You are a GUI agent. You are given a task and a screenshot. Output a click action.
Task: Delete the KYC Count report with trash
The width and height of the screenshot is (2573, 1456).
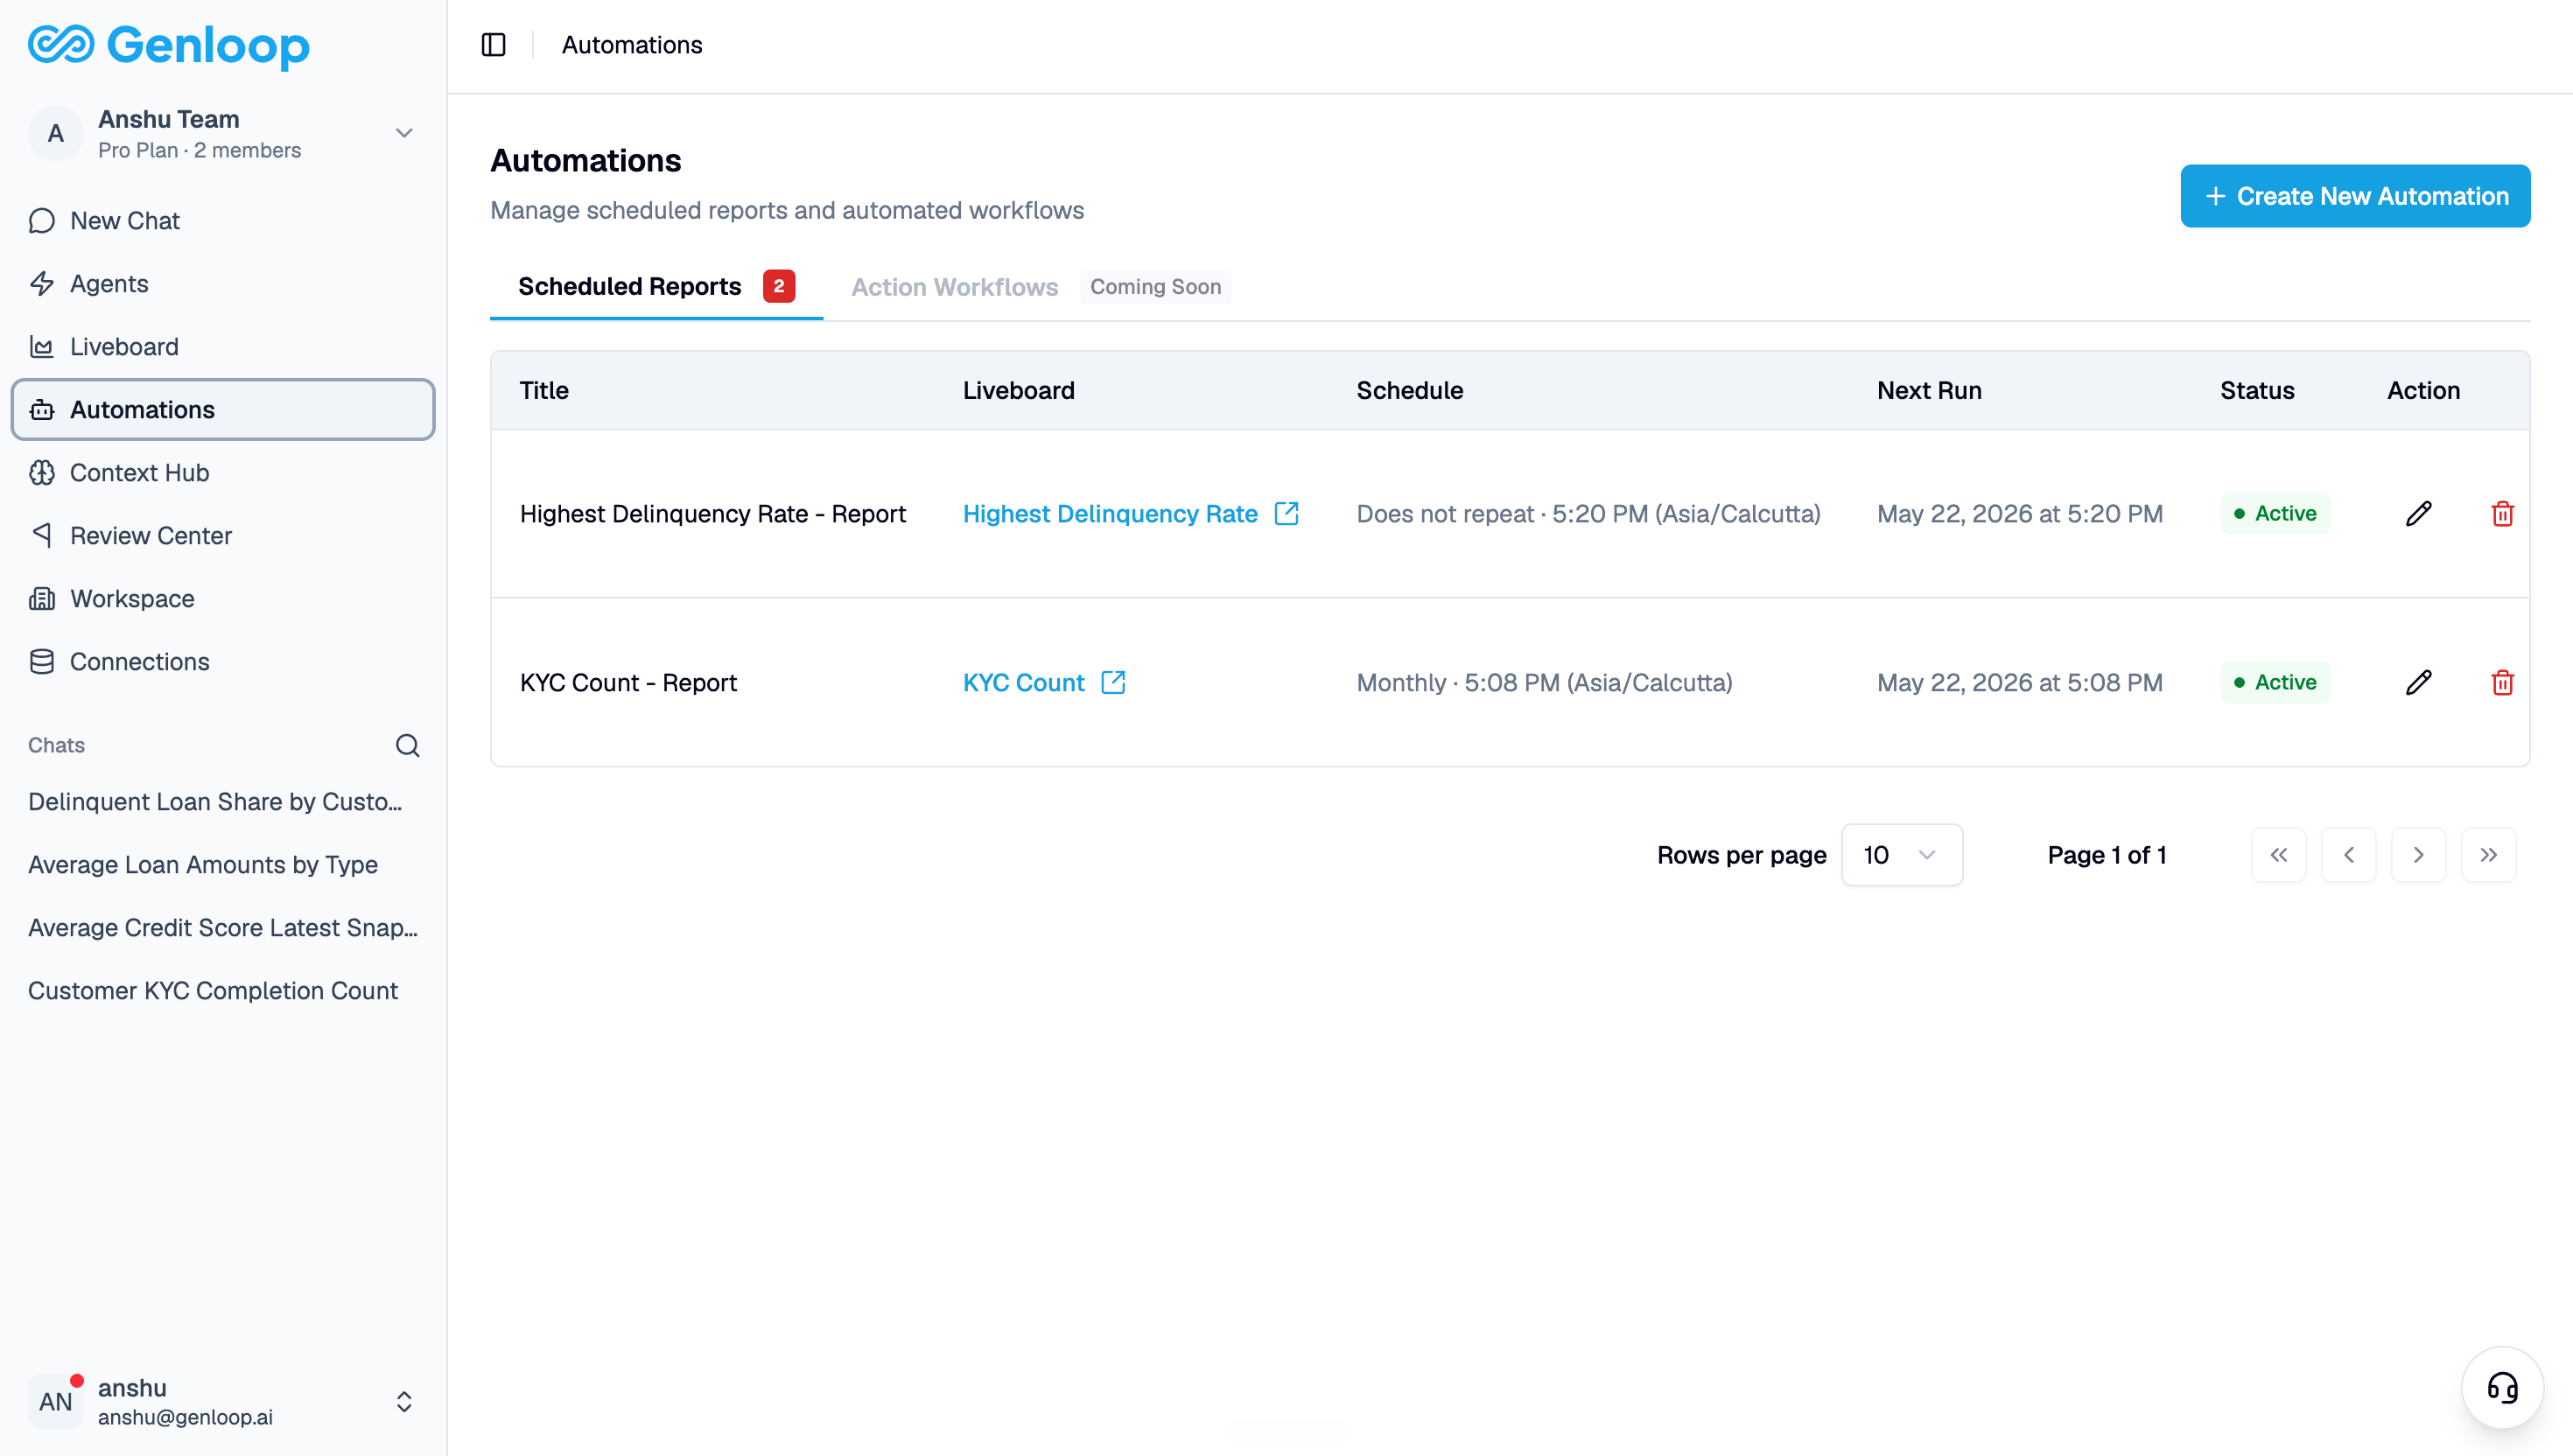pos(2502,683)
